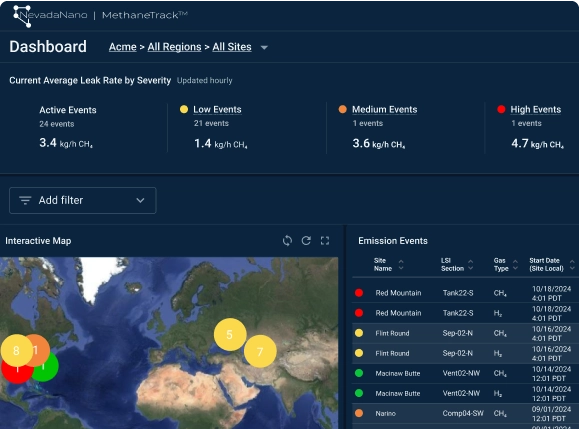Click the map sync icon
Screen dimensions: 579x429
pyautogui.click(x=287, y=241)
